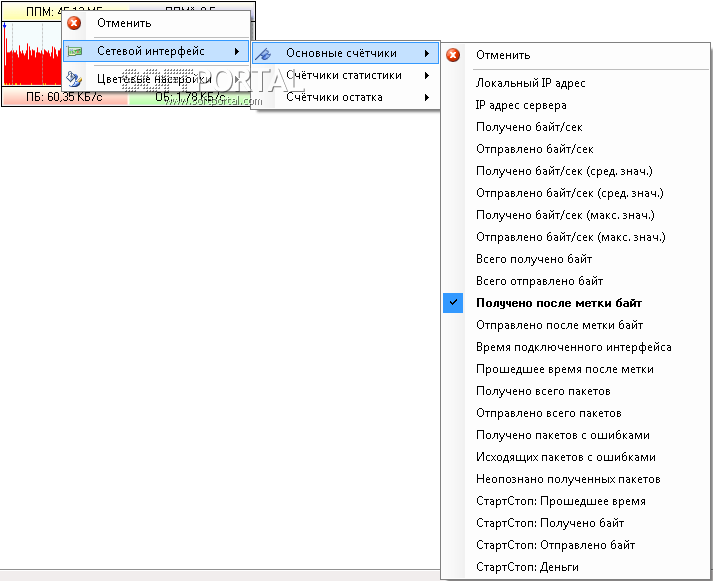Viewport: 713px width, 581px height.
Task: Open the Цветовые настройки menu item
Action: tap(156, 79)
